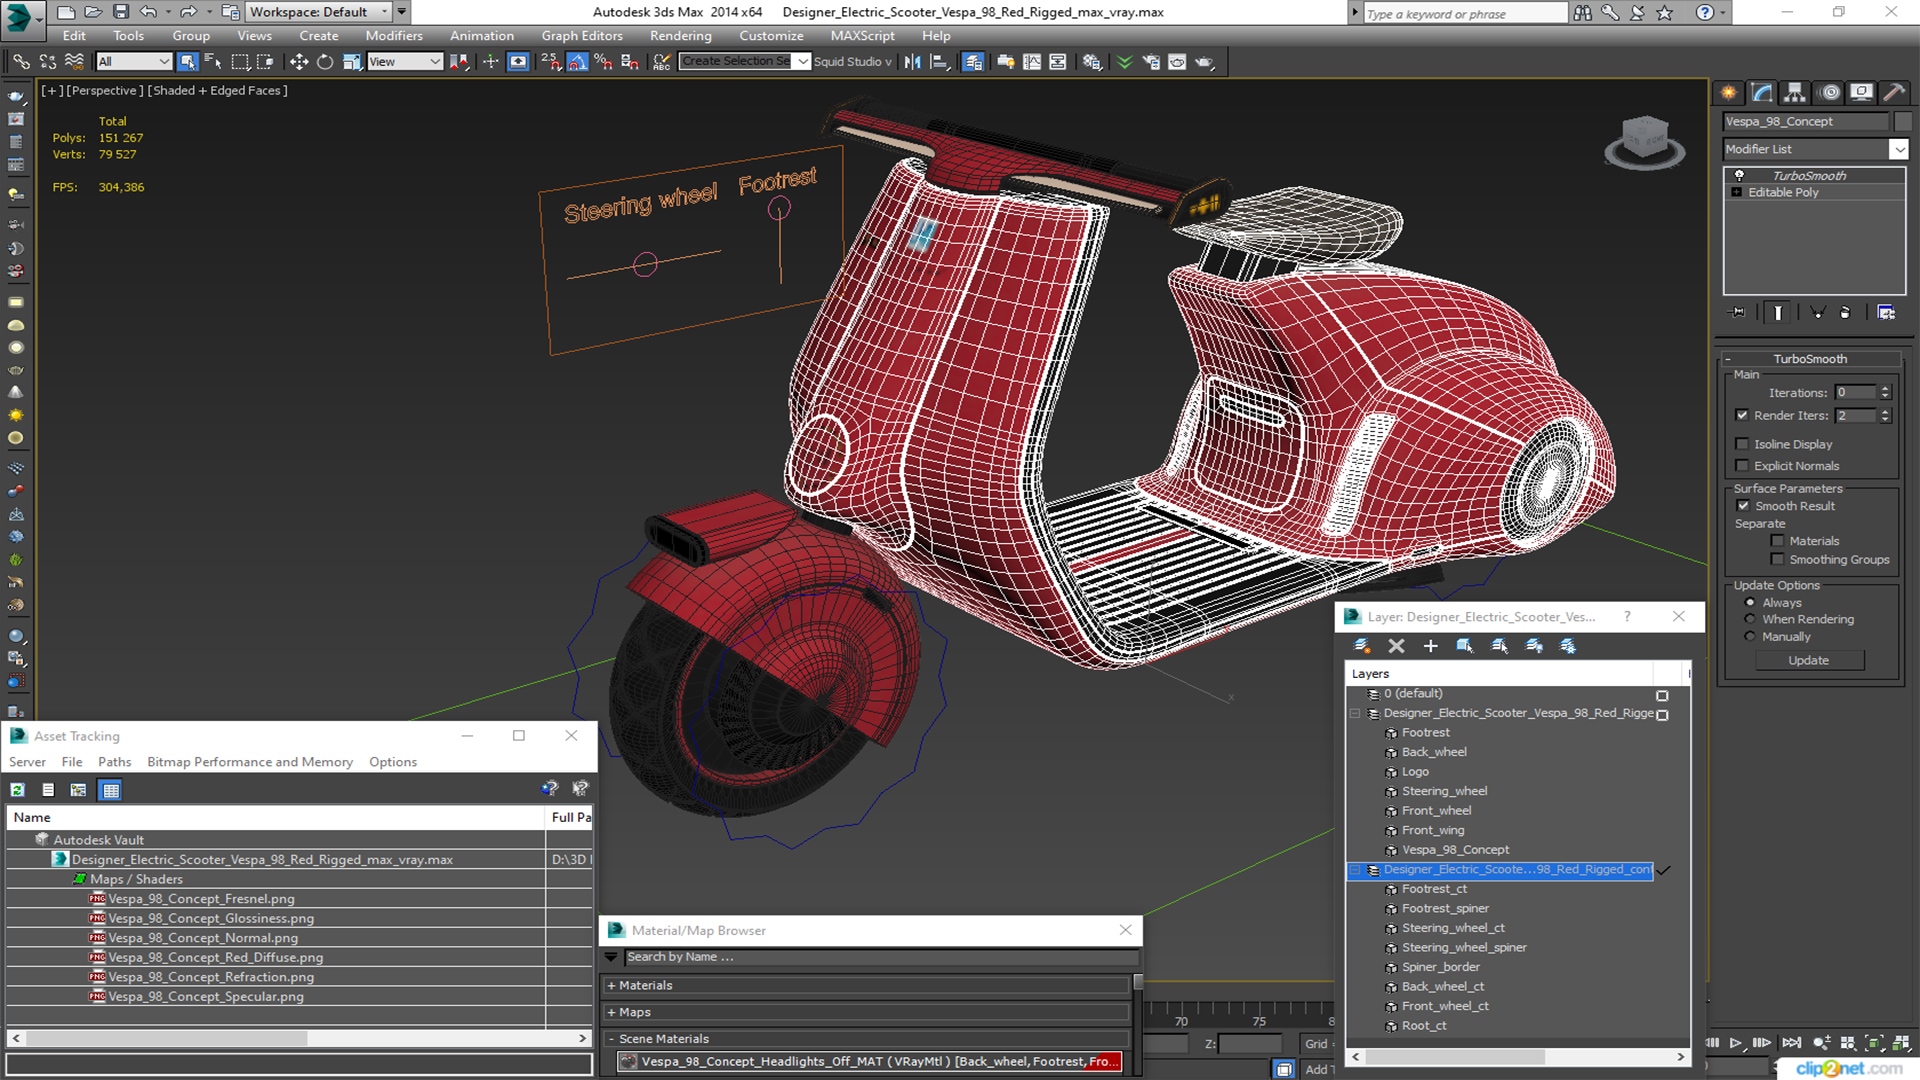Viewport: 1920px width, 1080px height.
Task: Delete highlighted layer with X icon
Action: pyautogui.click(x=1396, y=646)
